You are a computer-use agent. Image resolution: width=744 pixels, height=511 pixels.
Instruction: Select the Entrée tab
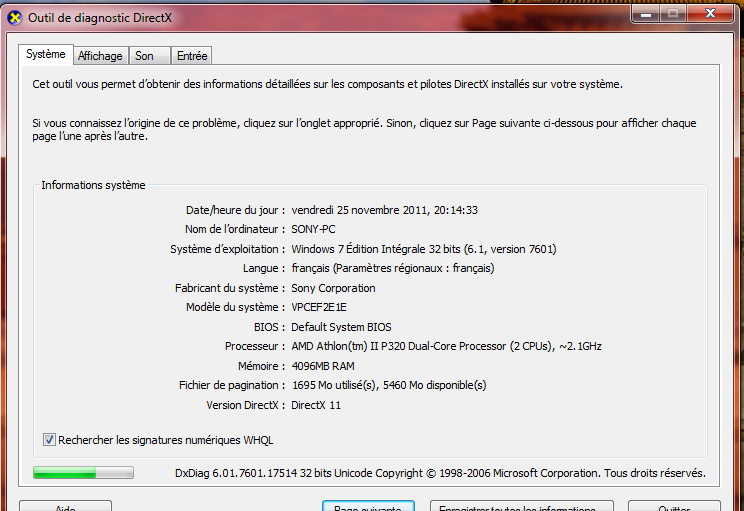[191, 56]
